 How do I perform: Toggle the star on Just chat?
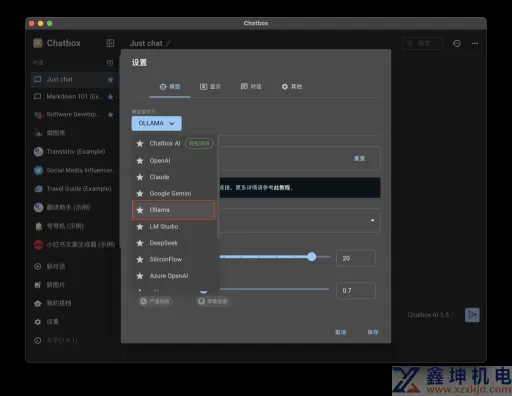(111, 80)
